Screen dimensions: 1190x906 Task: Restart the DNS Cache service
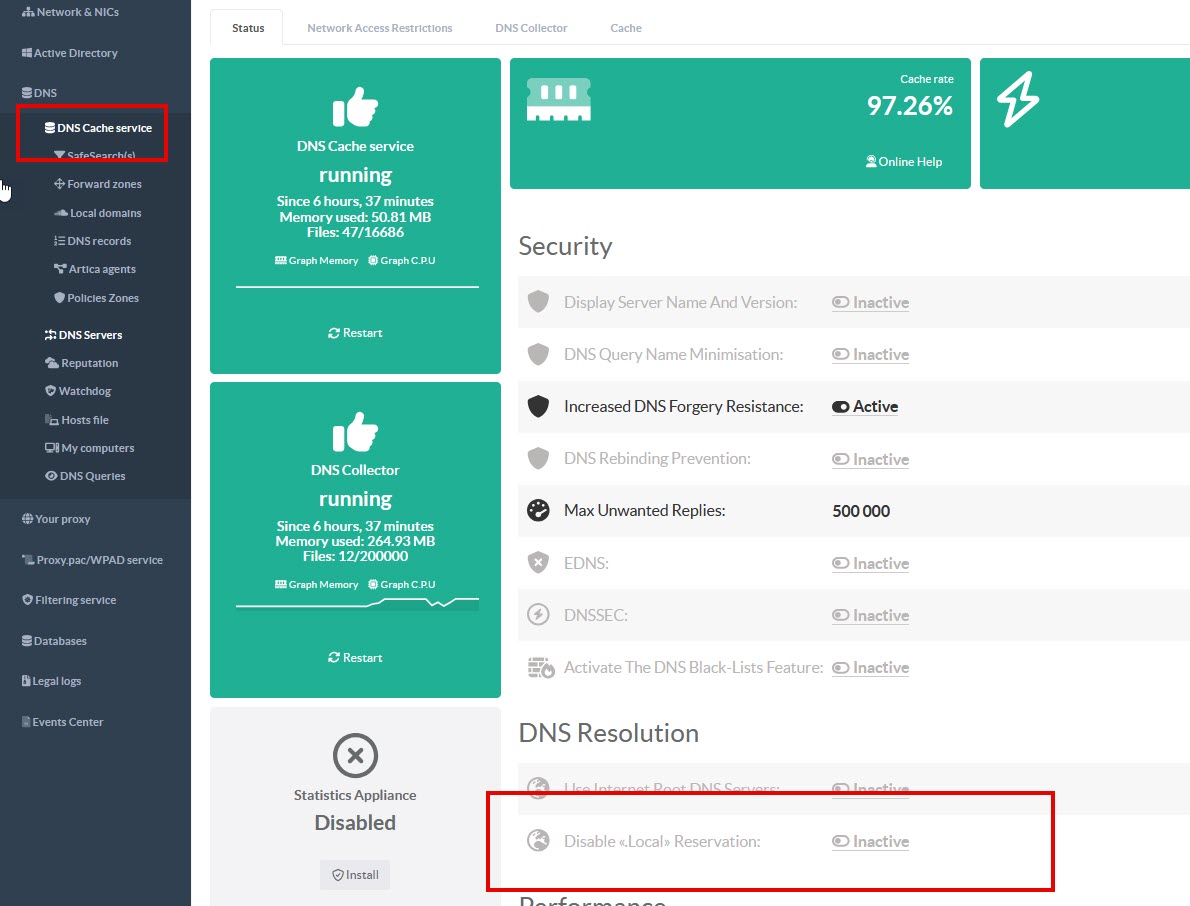pos(355,333)
